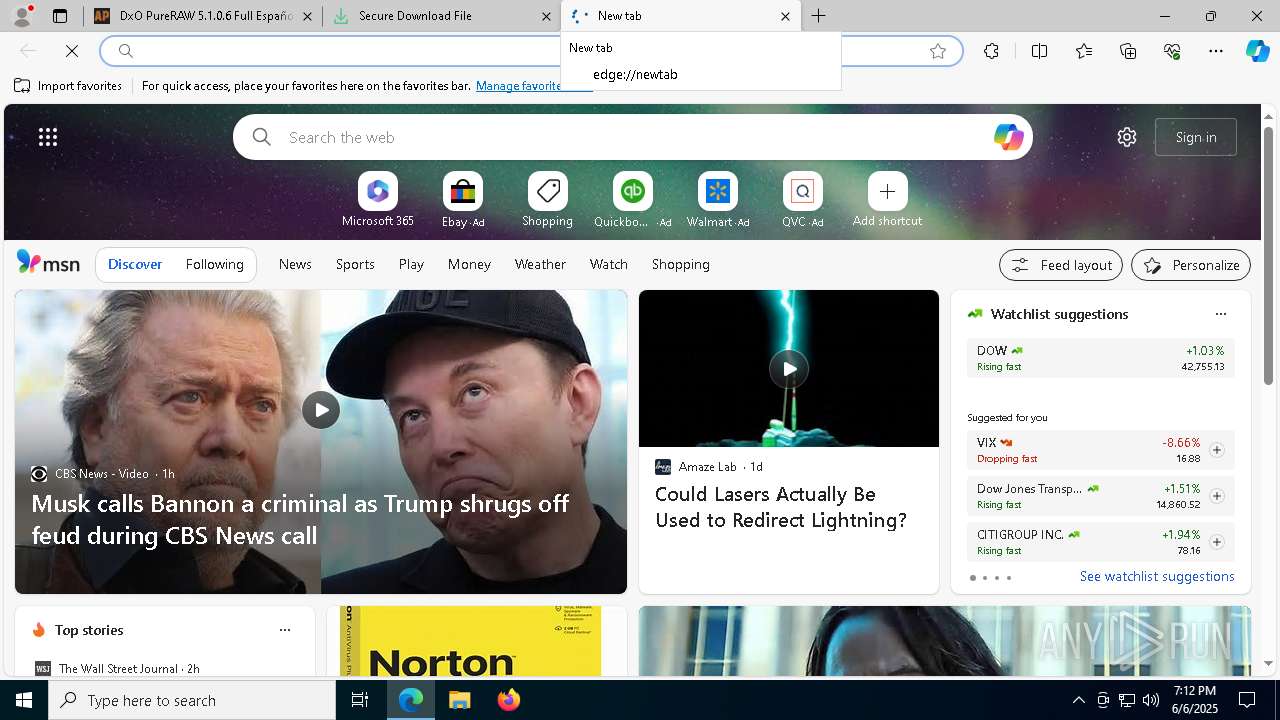Viewport: 1280px width, 720px height.
Task: Click the Personalize button
Action: click(1191, 265)
